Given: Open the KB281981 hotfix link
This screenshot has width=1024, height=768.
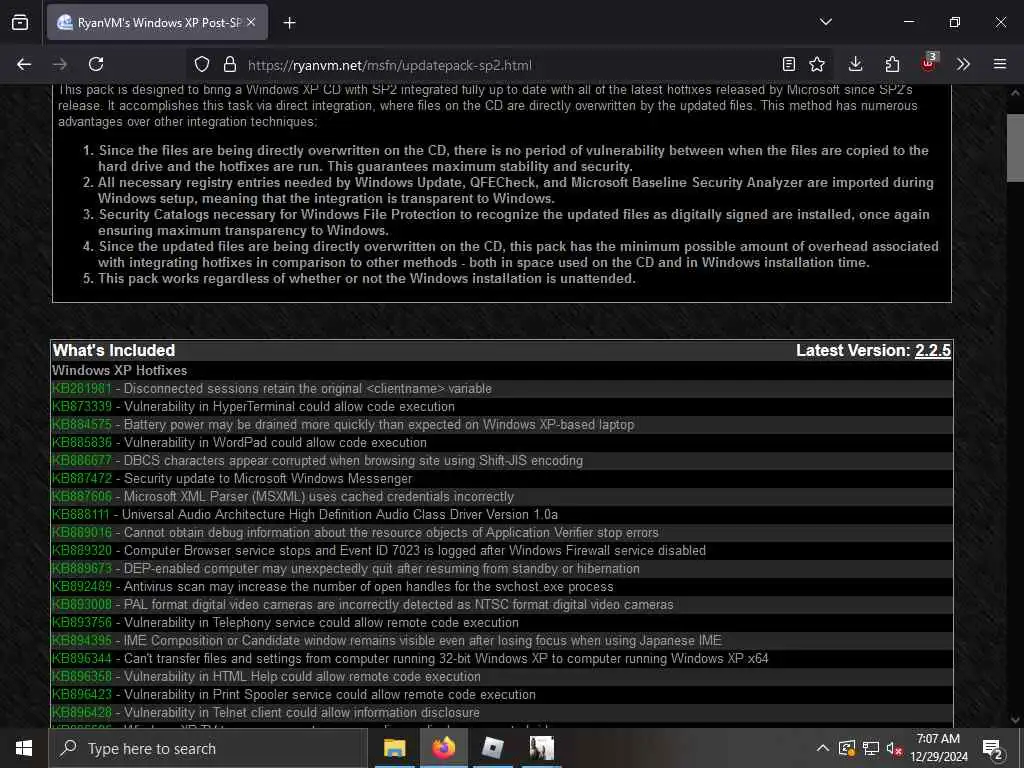Looking at the screenshot, I should point(82,389).
